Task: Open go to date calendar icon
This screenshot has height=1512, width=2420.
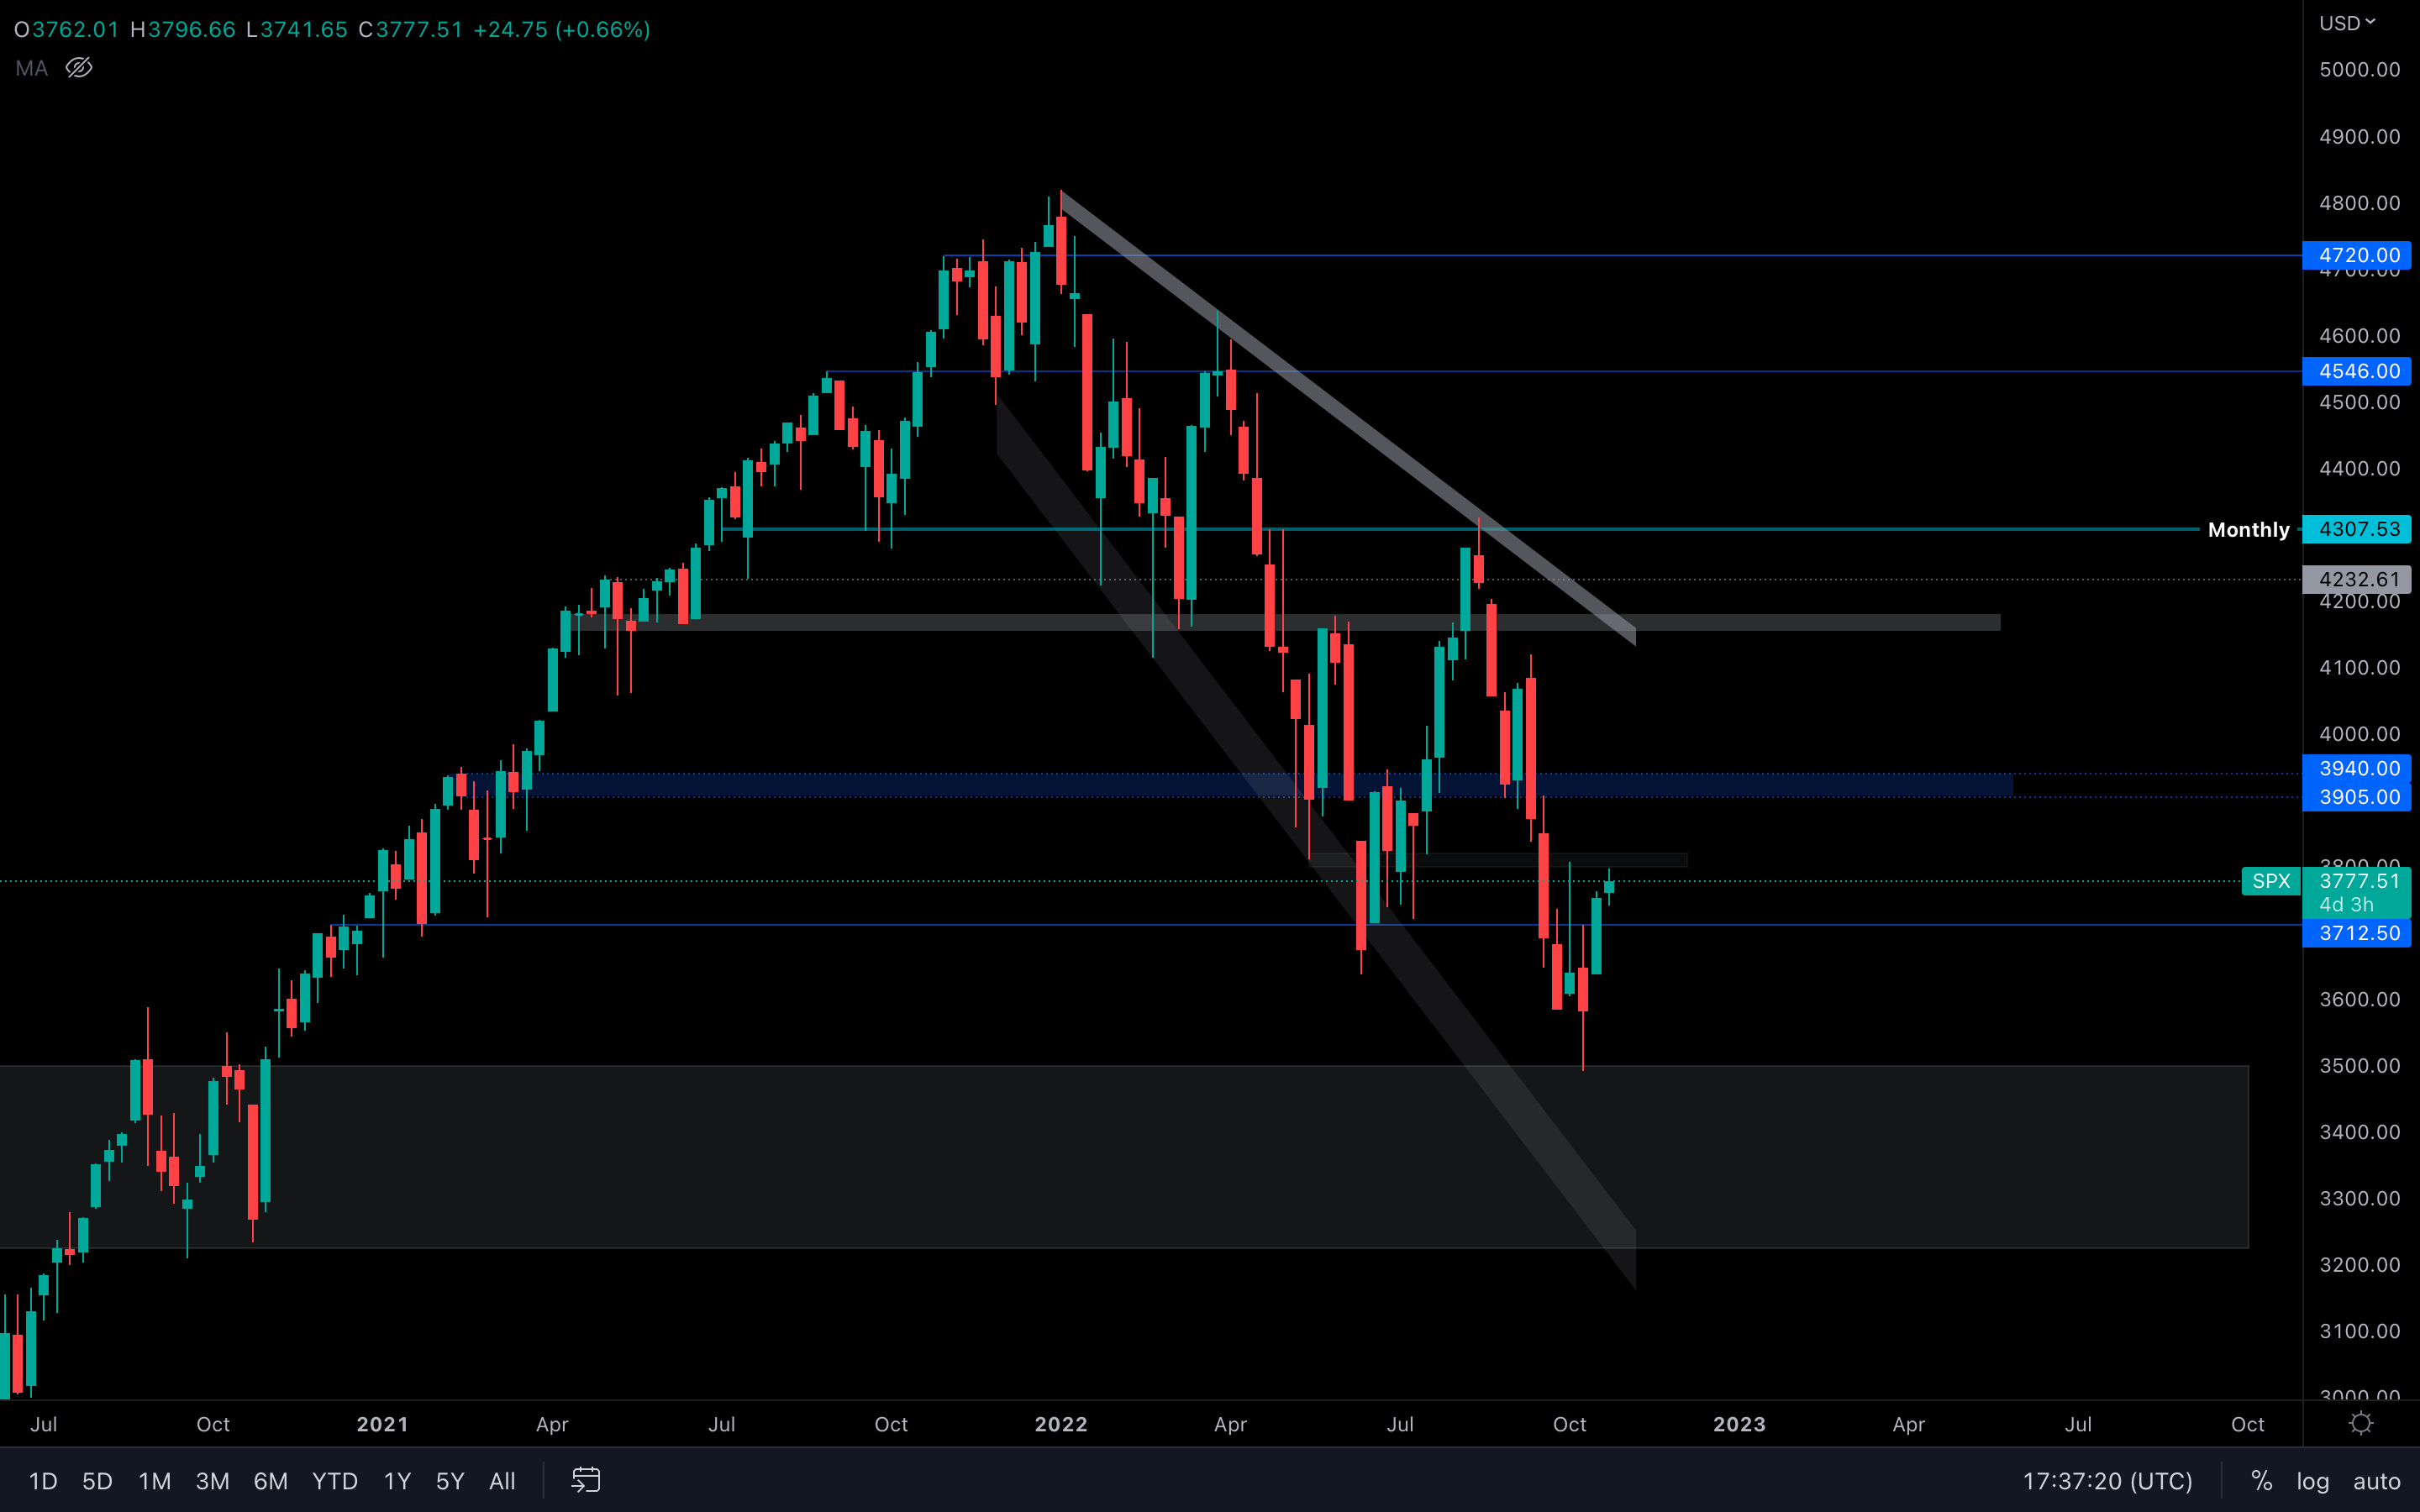Action: point(586,1480)
